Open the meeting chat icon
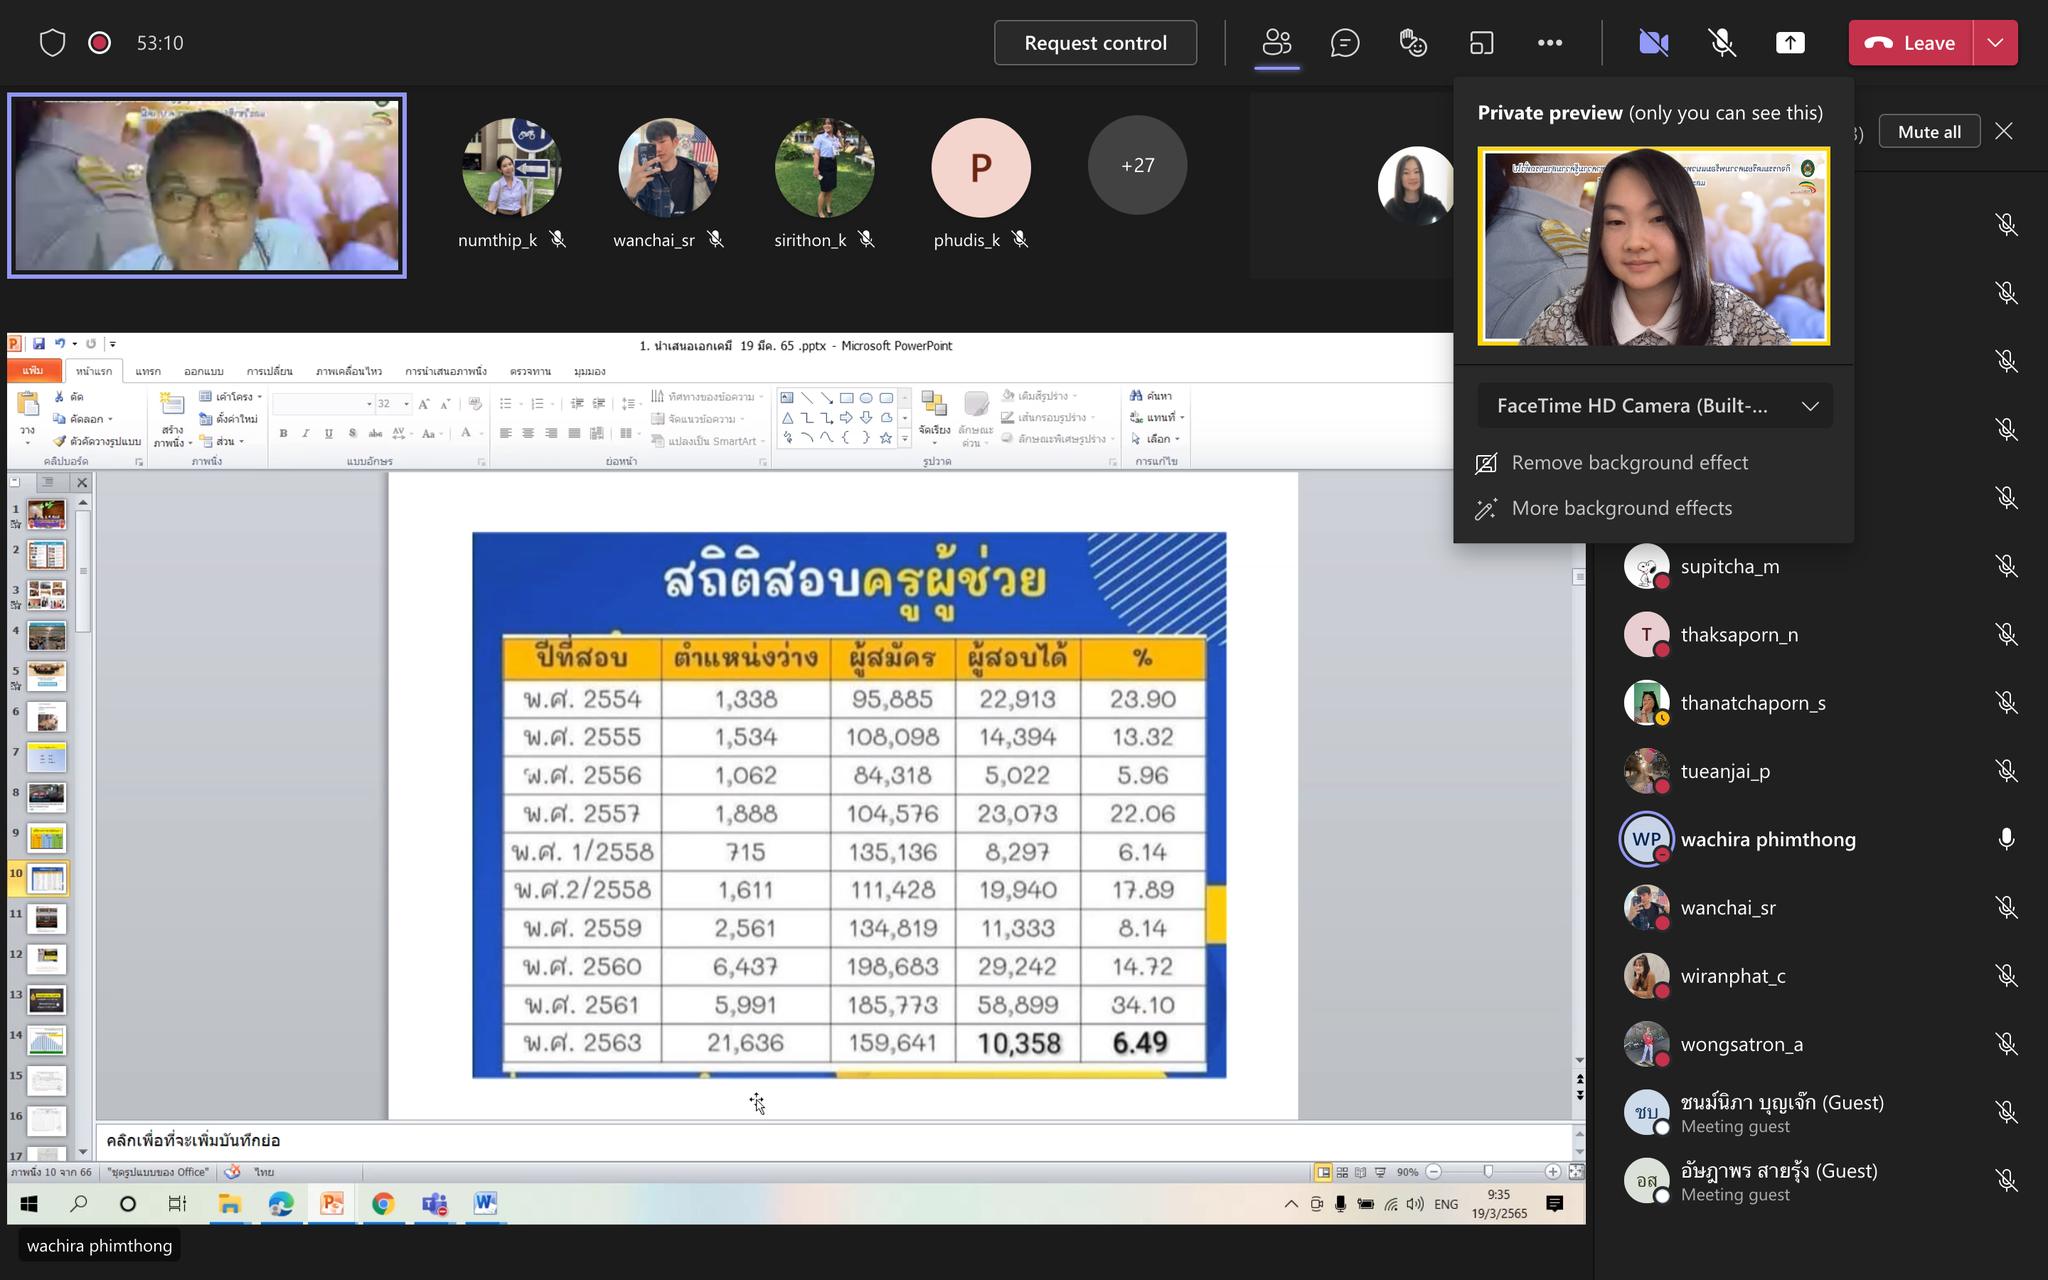The image size is (2048, 1280). [x=1345, y=43]
